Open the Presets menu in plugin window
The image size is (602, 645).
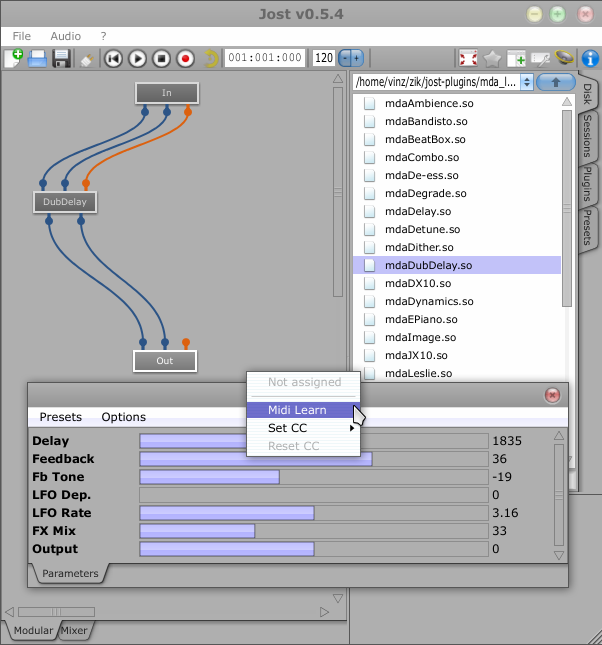click(x=60, y=417)
